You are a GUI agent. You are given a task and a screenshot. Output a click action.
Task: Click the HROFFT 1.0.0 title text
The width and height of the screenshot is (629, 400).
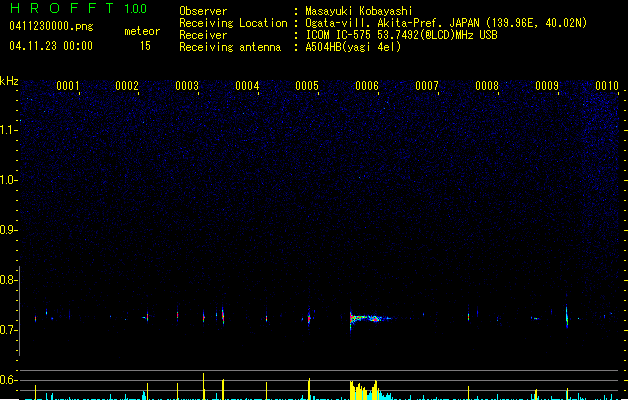coord(79,8)
